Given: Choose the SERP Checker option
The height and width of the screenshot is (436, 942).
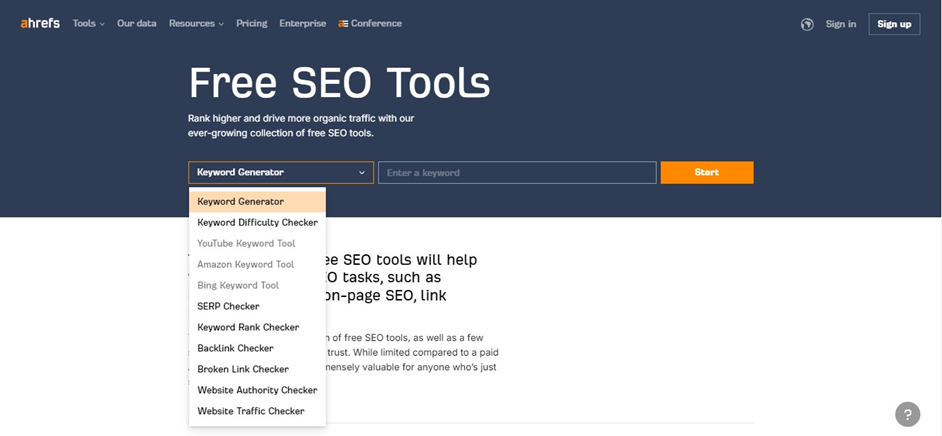Looking at the screenshot, I should (x=228, y=307).
